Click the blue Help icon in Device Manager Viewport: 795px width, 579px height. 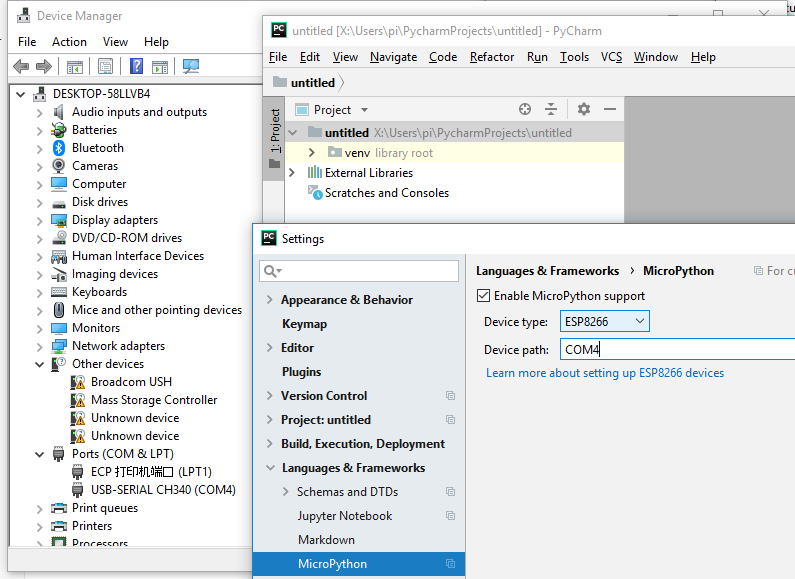pyautogui.click(x=135, y=67)
